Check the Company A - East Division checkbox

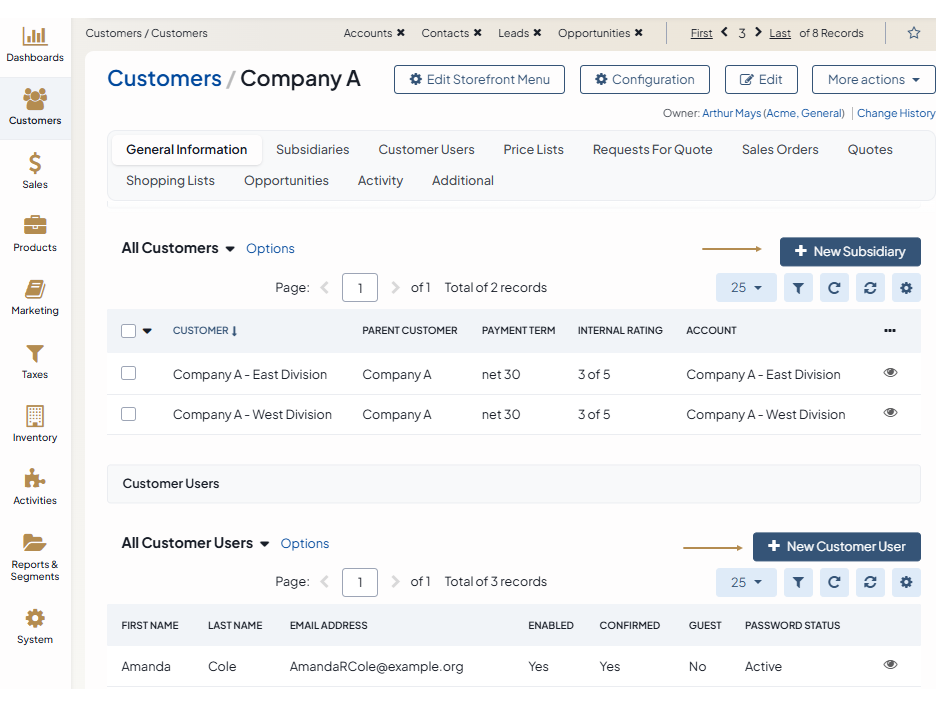coord(128,374)
